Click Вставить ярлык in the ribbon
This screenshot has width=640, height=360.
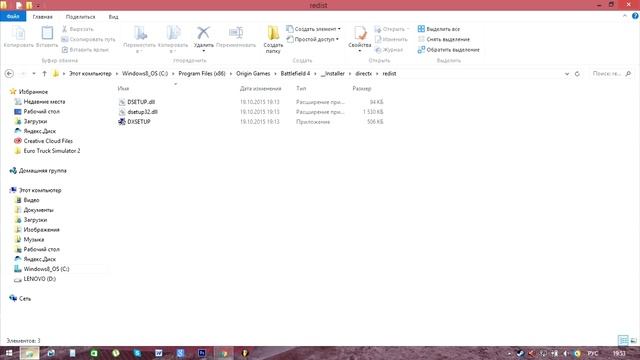coord(85,50)
